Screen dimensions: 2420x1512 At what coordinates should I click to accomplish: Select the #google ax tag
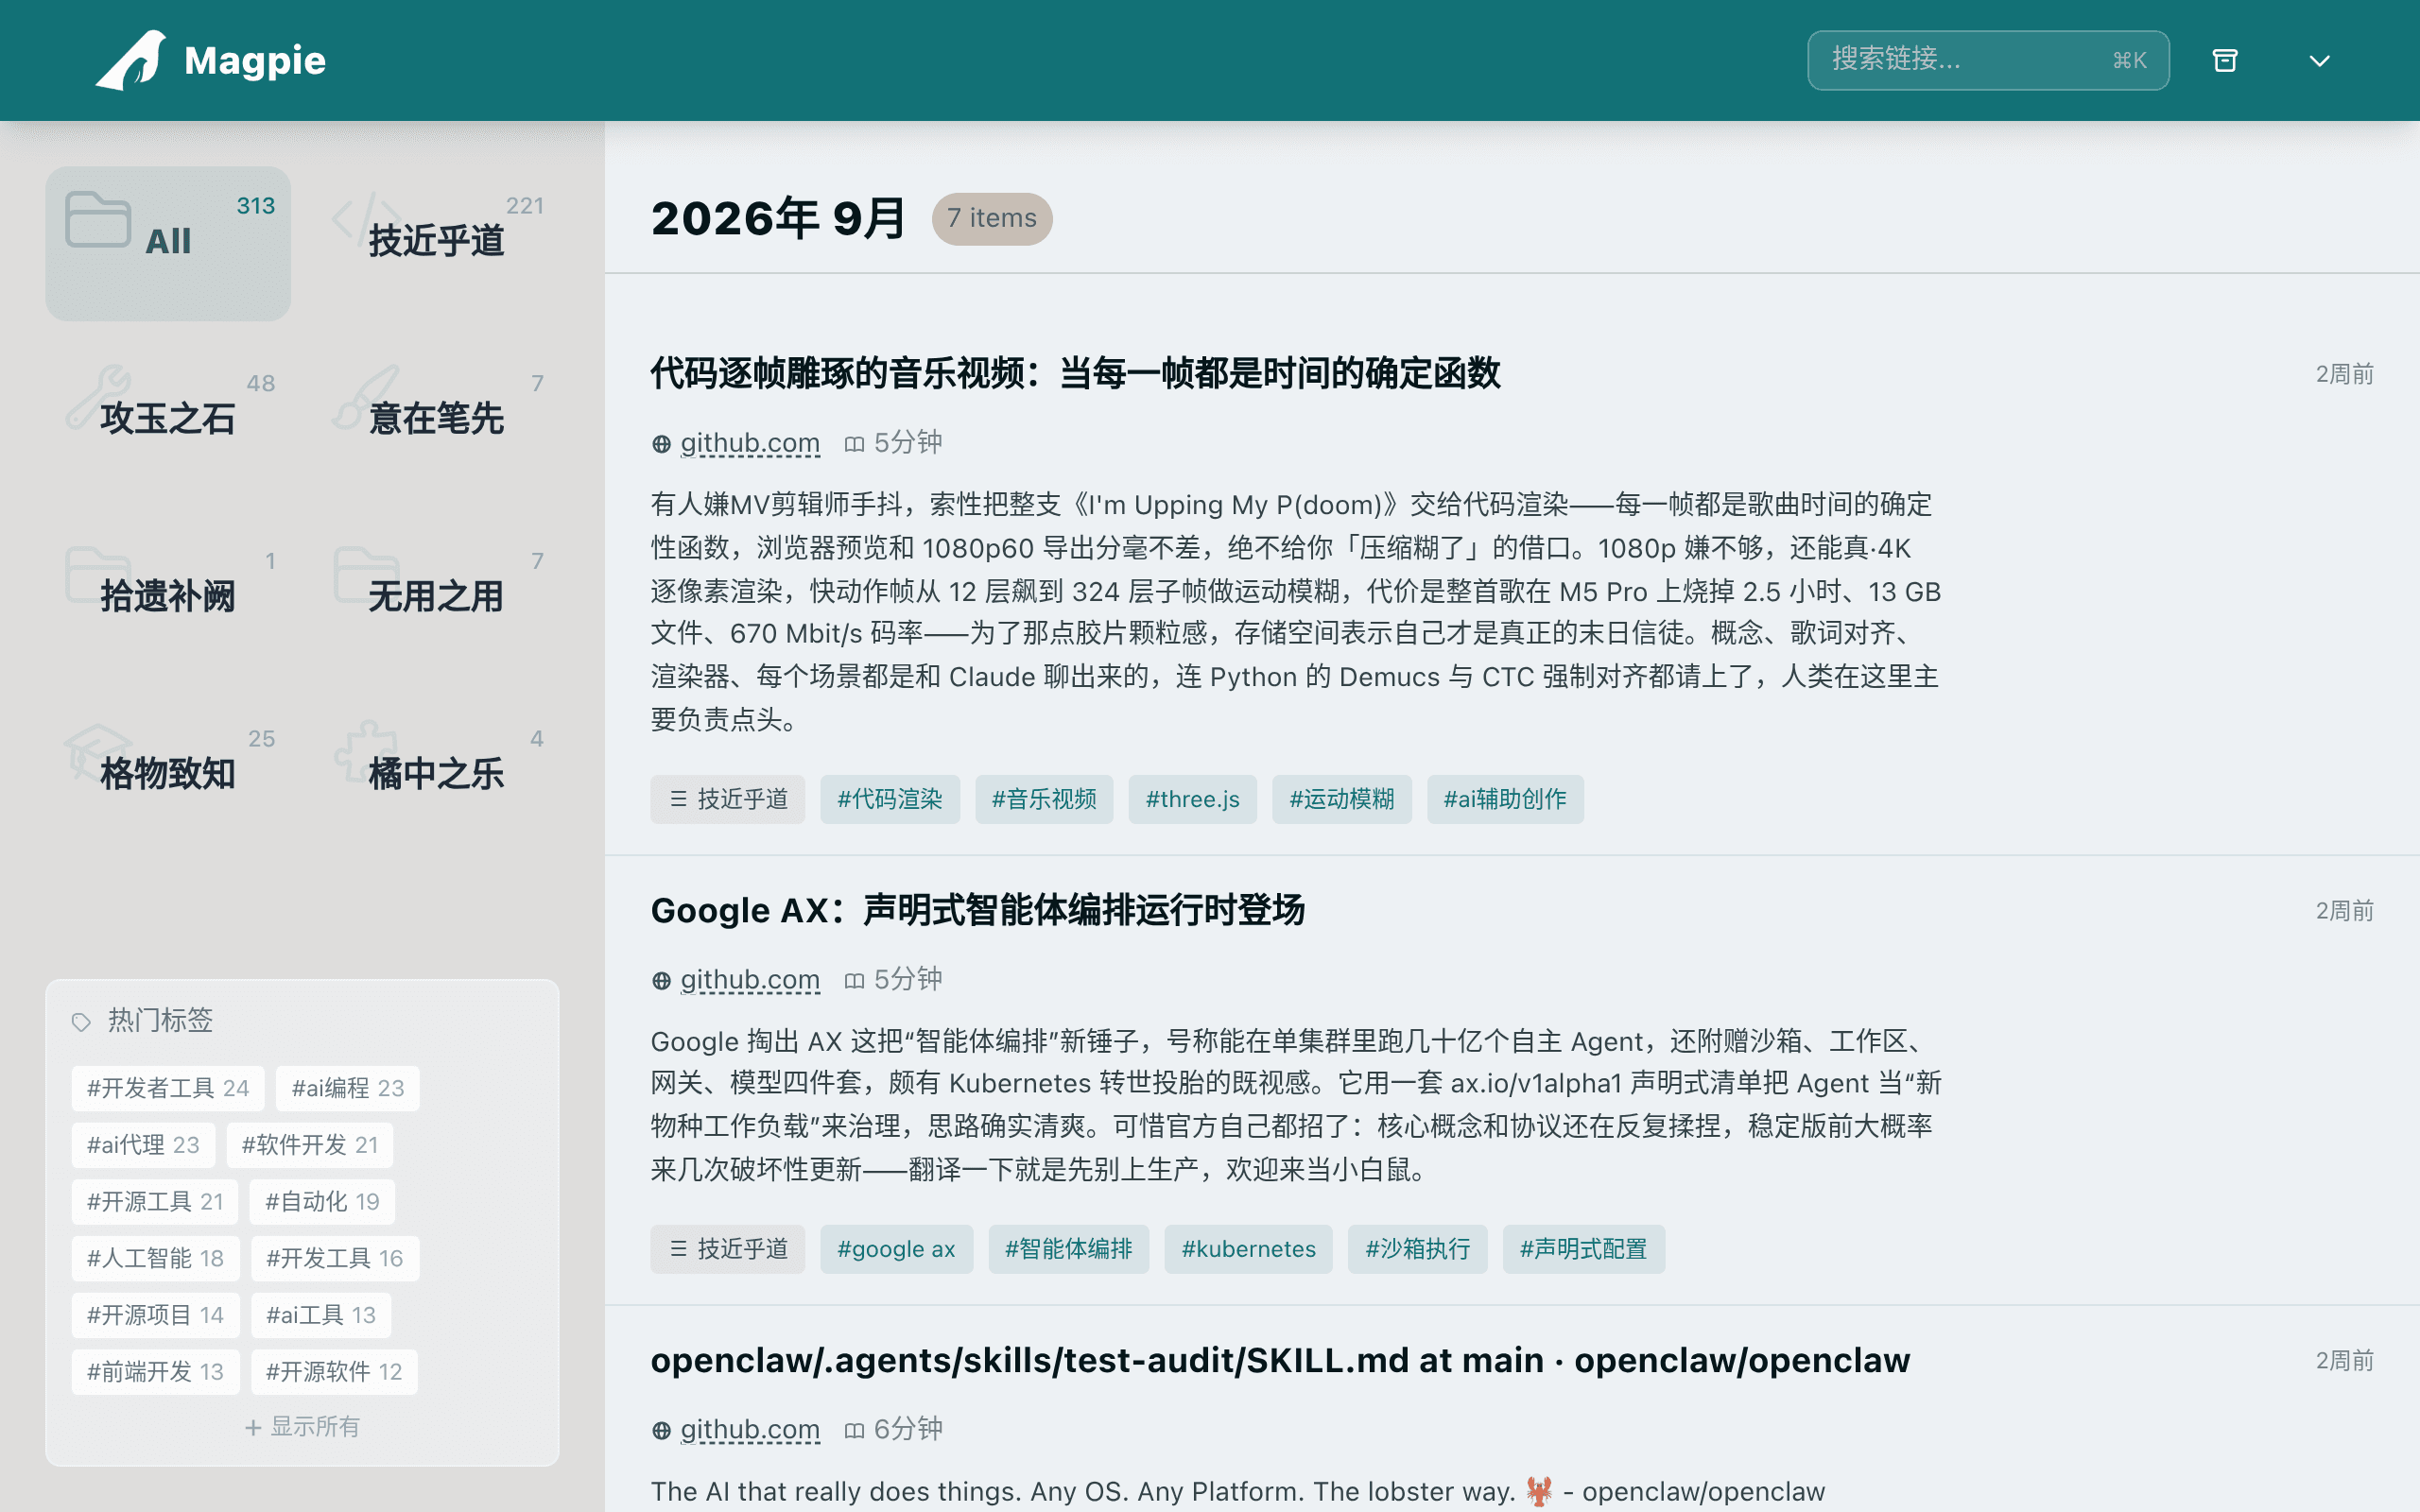(x=896, y=1249)
